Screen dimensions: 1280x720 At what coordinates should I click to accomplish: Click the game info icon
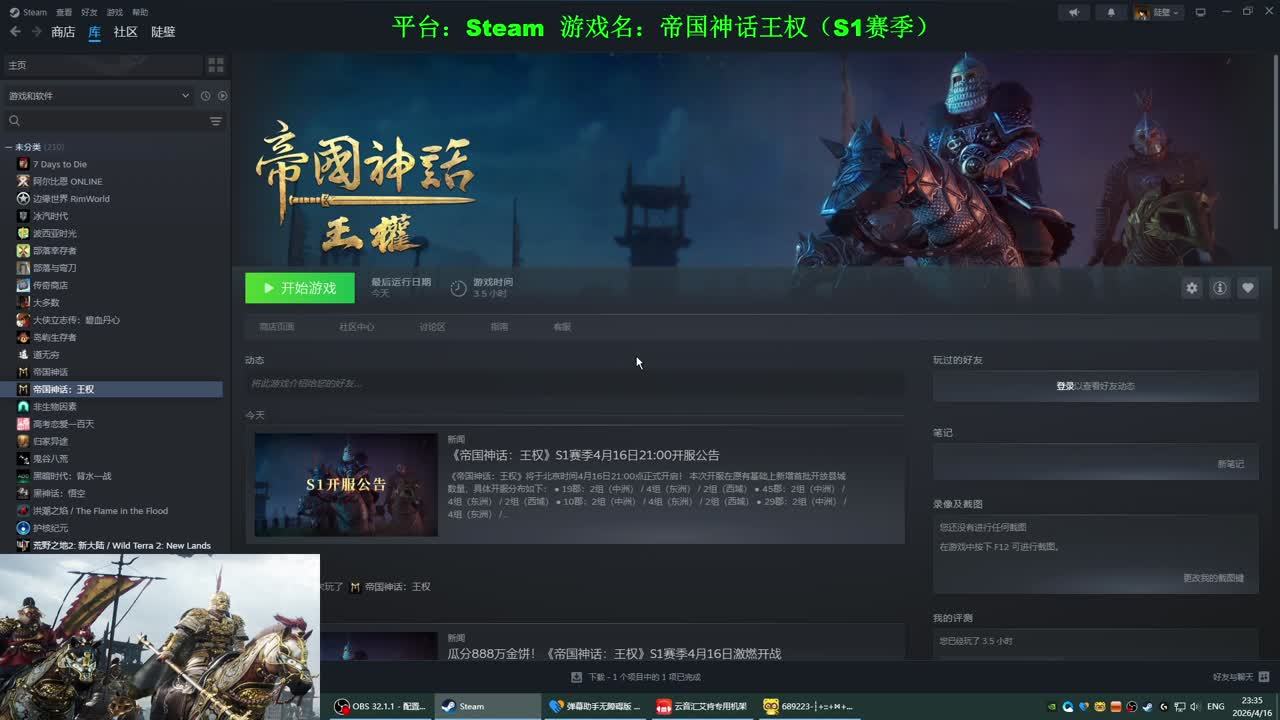pos(1219,288)
